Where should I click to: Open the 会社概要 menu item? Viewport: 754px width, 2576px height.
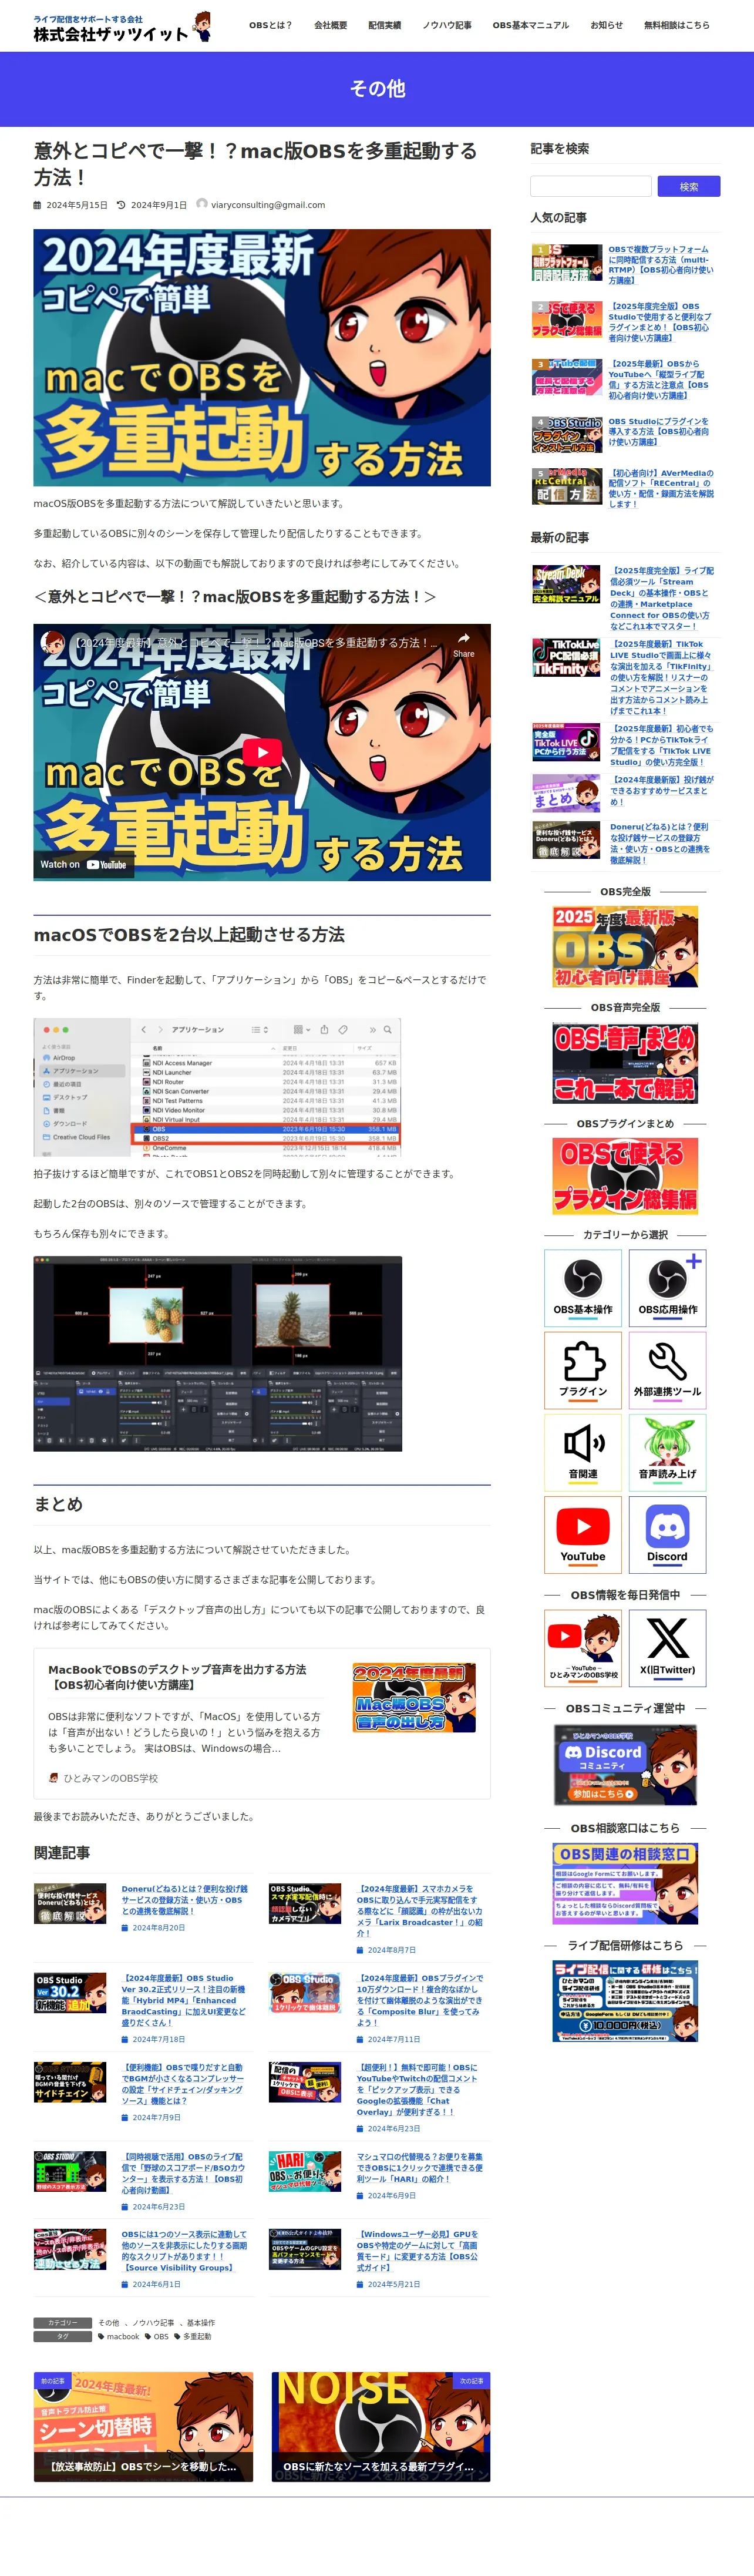coord(330,25)
